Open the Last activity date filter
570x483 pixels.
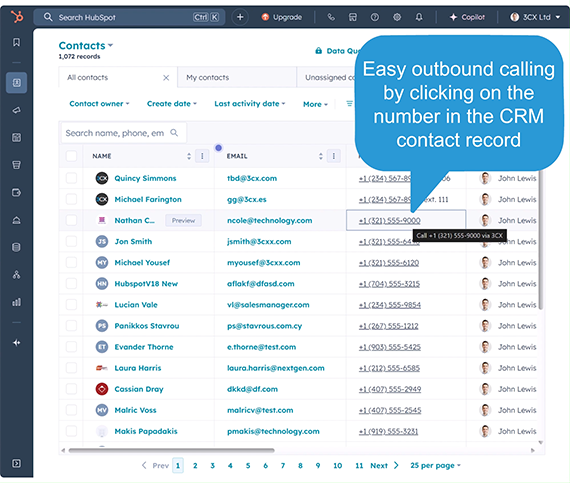click(x=250, y=104)
